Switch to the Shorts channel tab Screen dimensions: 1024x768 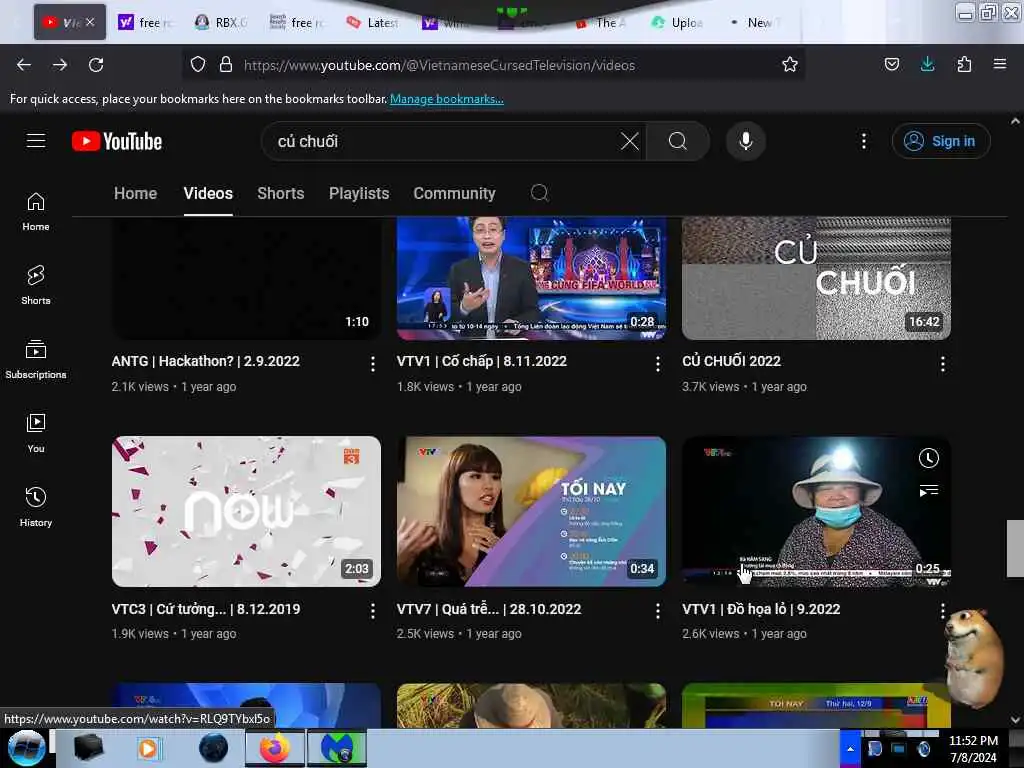click(x=280, y=193)
